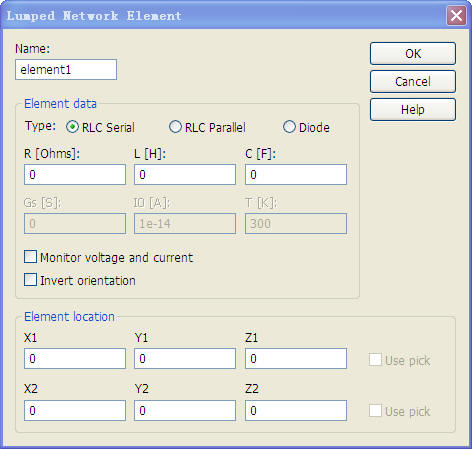Image resolution: width=472 pixels, height=449 pixels.
Task: Click the Cancel button
Action: (x=413, y=81)
